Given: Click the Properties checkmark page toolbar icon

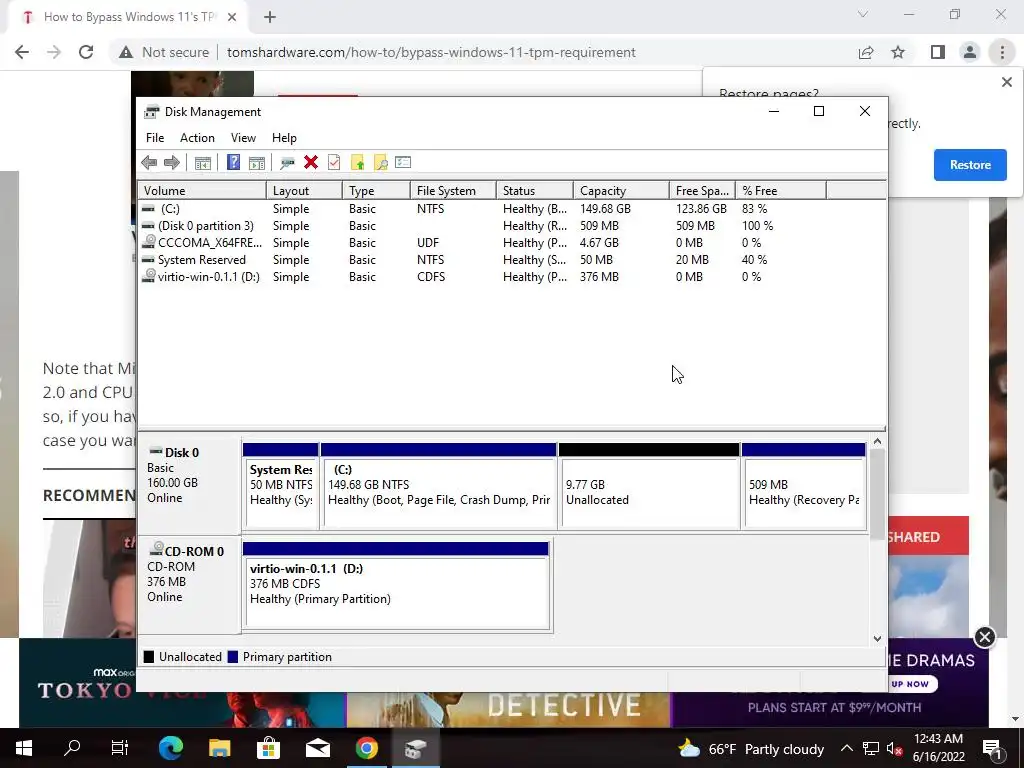Looking at the screenshot, I should [x=334, y=163].
